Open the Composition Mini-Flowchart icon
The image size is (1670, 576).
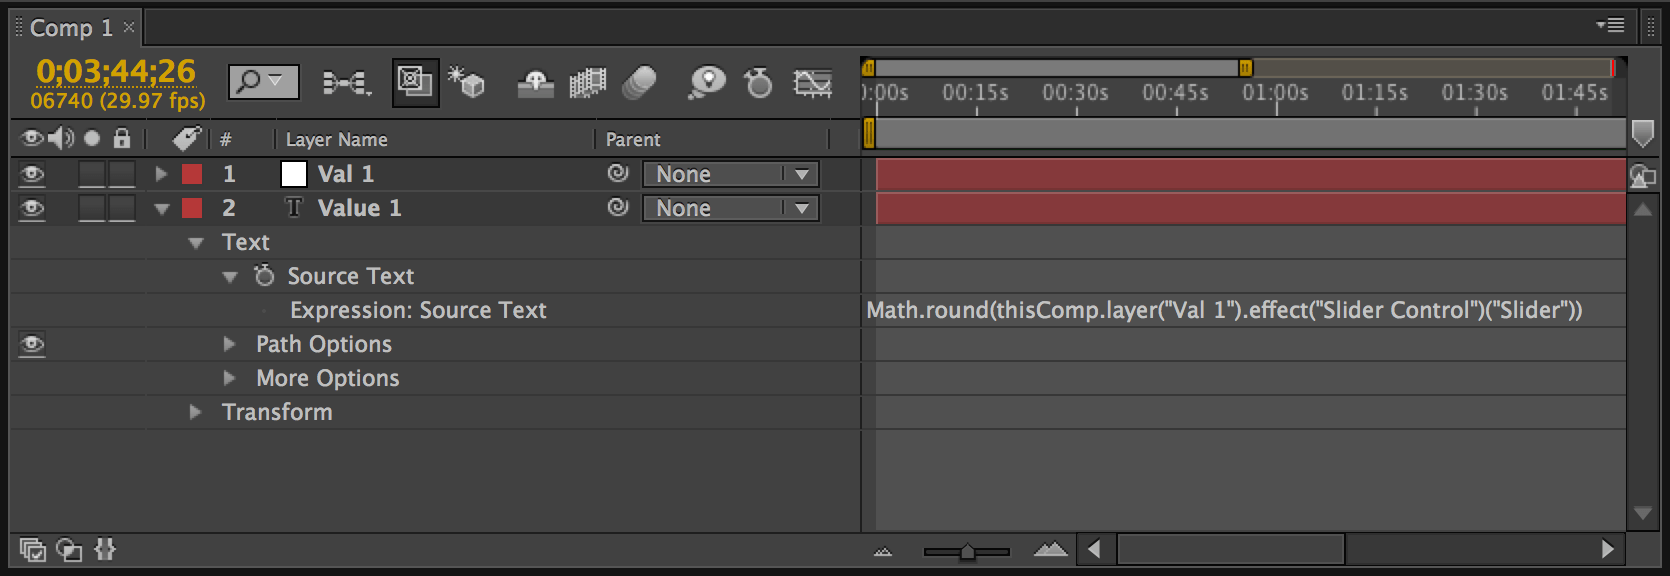(x=346, y=82)
